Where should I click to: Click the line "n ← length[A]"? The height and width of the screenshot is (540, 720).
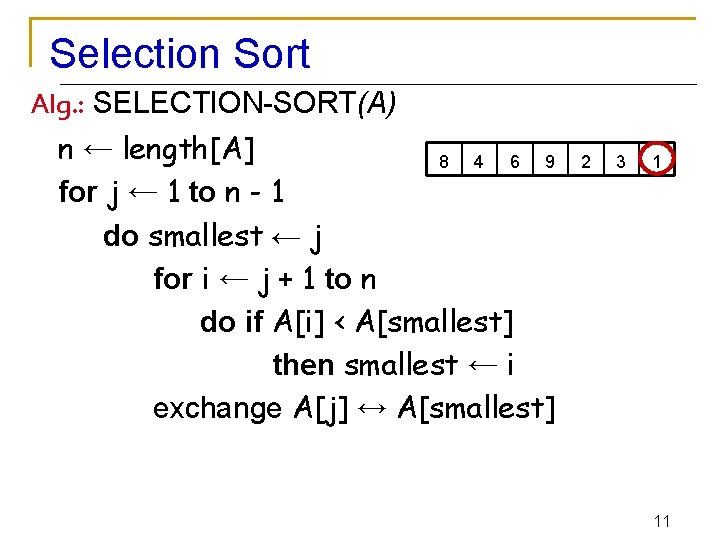157,150
